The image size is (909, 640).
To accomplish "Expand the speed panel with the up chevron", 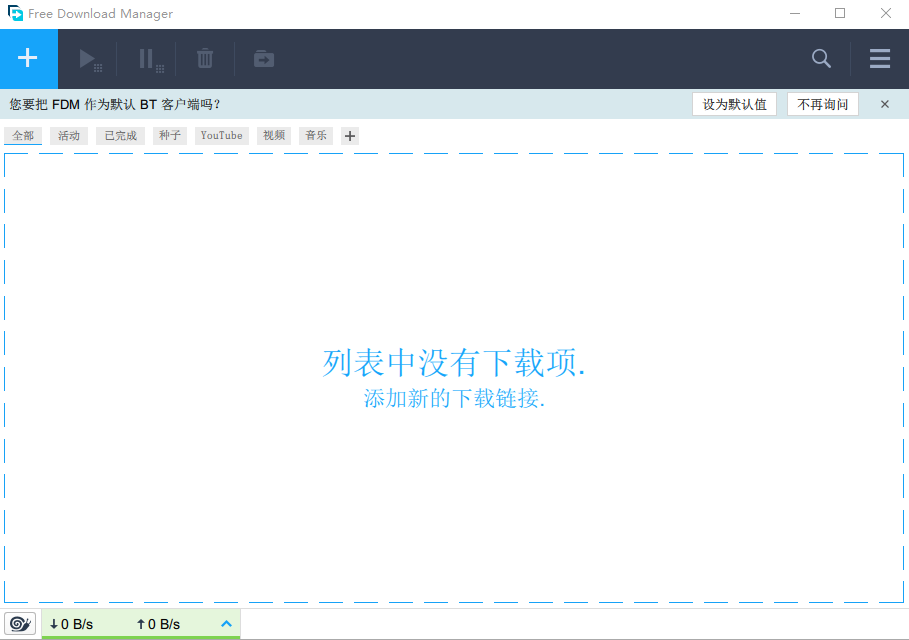I will pos(226,624).
